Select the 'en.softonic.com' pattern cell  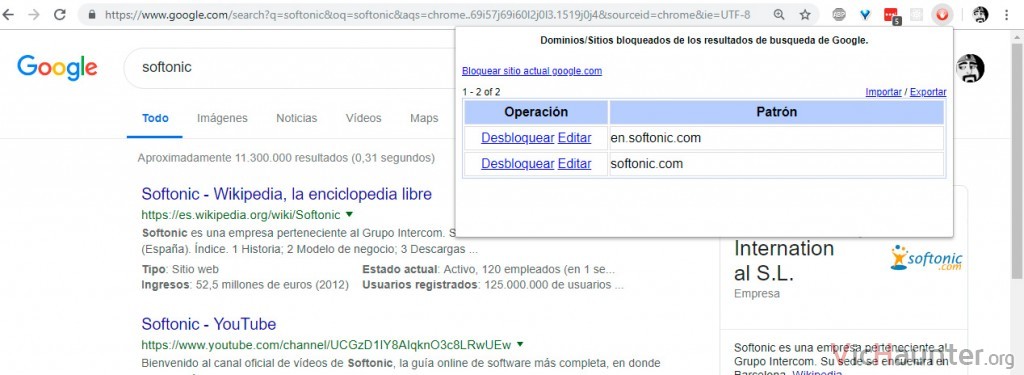[776, 138]
